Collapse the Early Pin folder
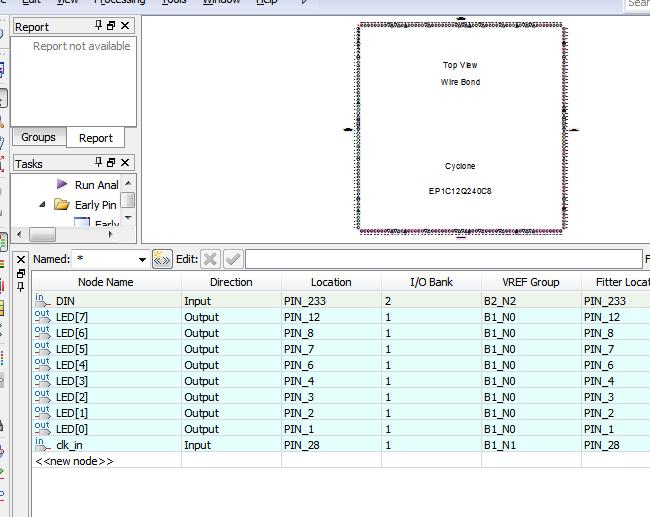 click(x=43, y=205)
